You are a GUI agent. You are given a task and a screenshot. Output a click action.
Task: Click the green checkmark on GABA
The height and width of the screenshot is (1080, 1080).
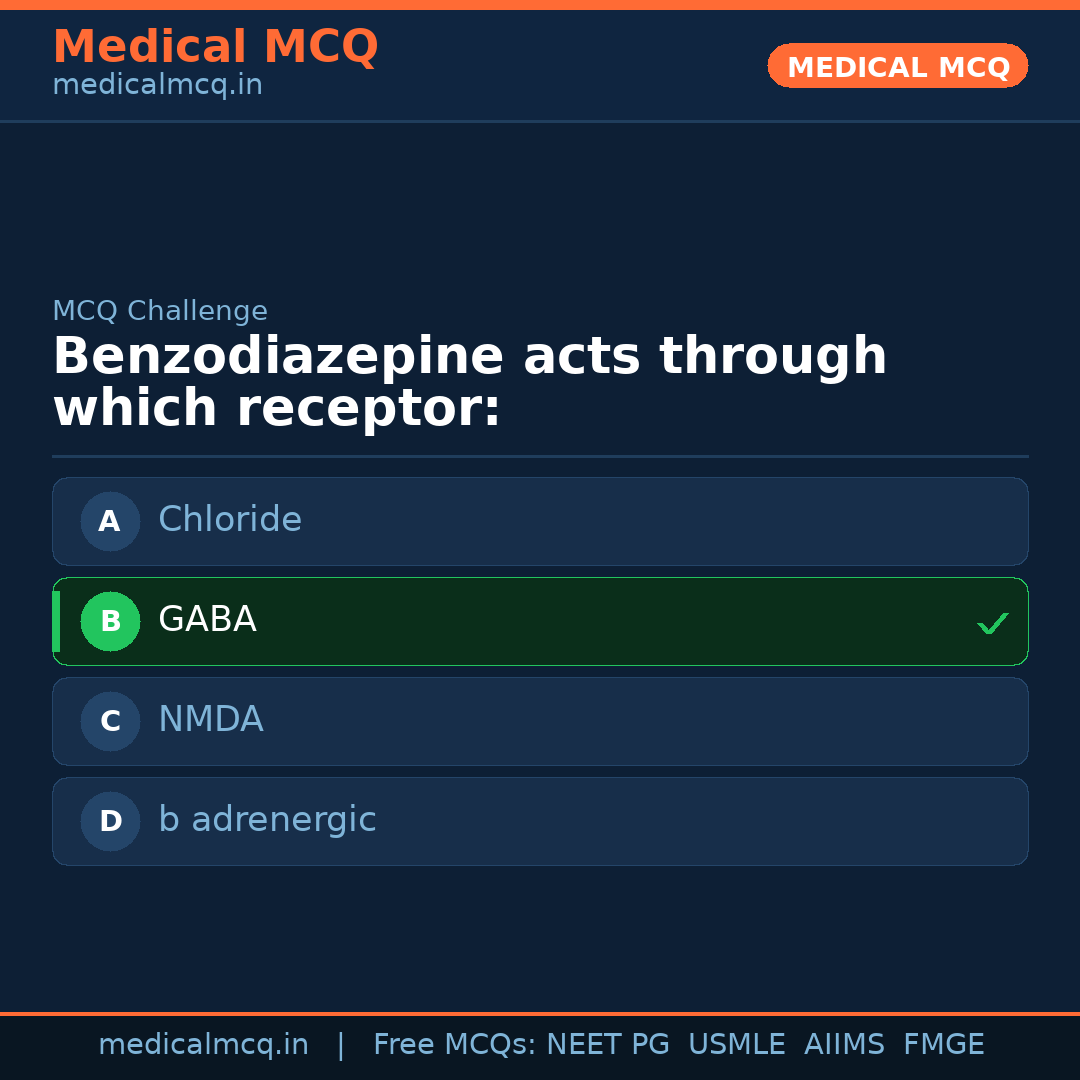click(x=992, y=623)
